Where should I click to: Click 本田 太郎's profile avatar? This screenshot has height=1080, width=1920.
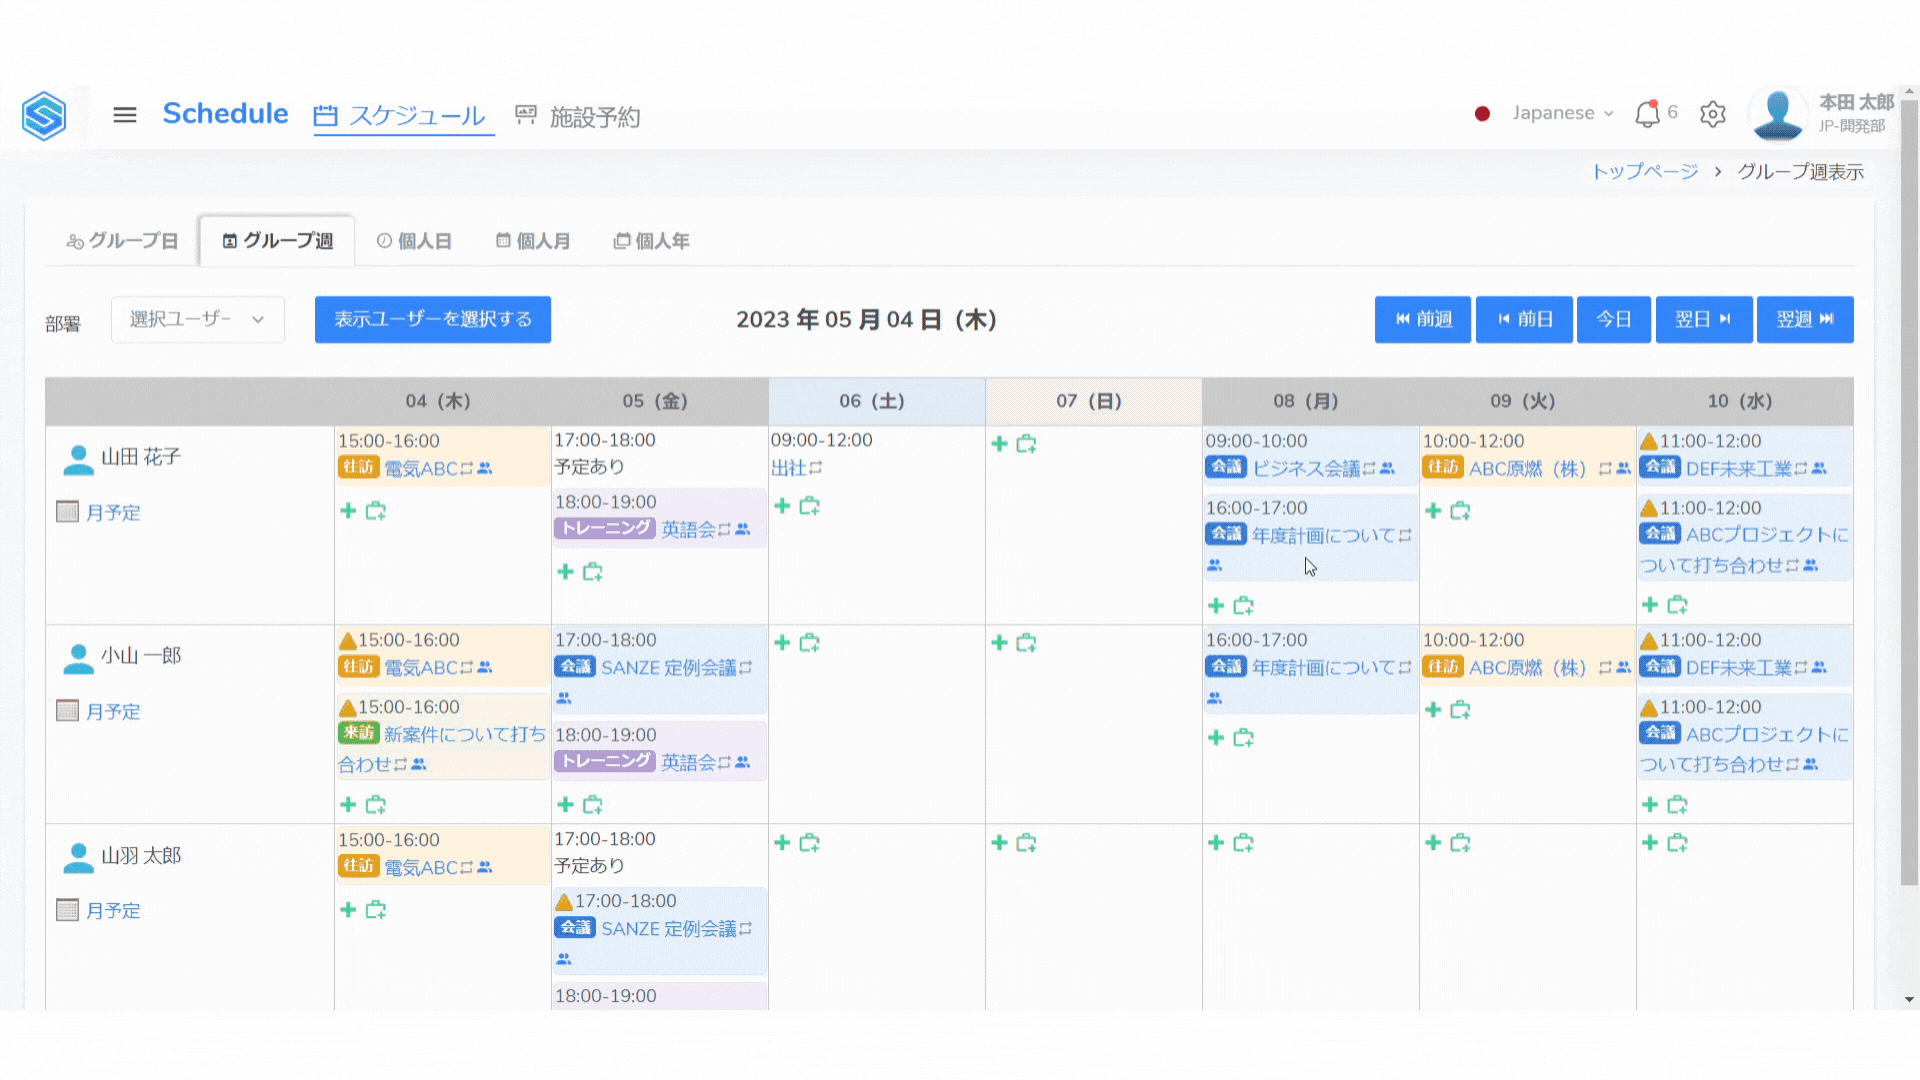pyautogui.click(x=1778, y=114)
